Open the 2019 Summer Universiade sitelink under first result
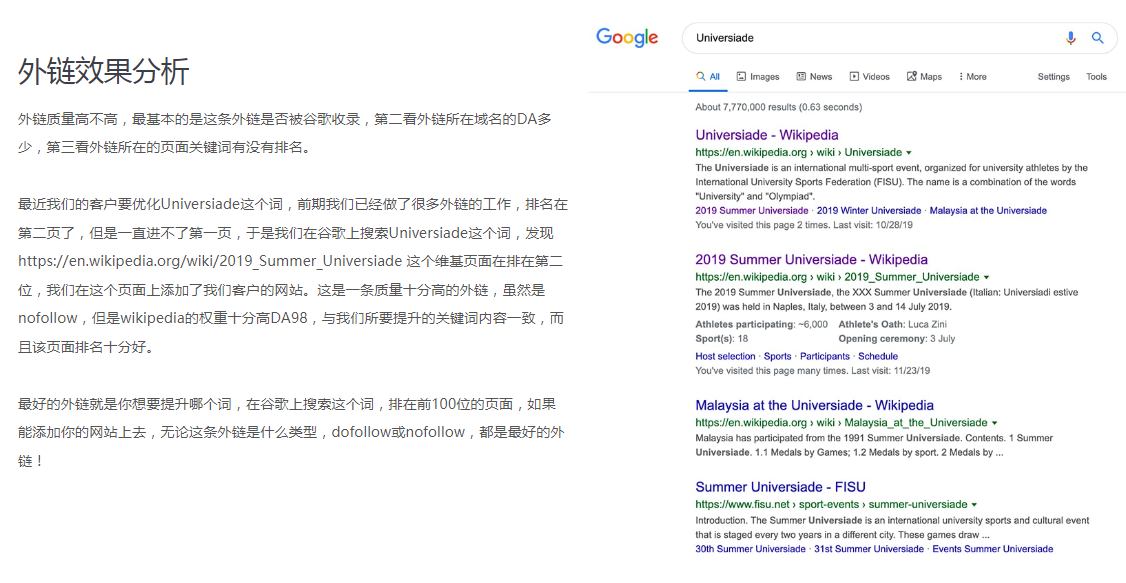 pos(752,211)
